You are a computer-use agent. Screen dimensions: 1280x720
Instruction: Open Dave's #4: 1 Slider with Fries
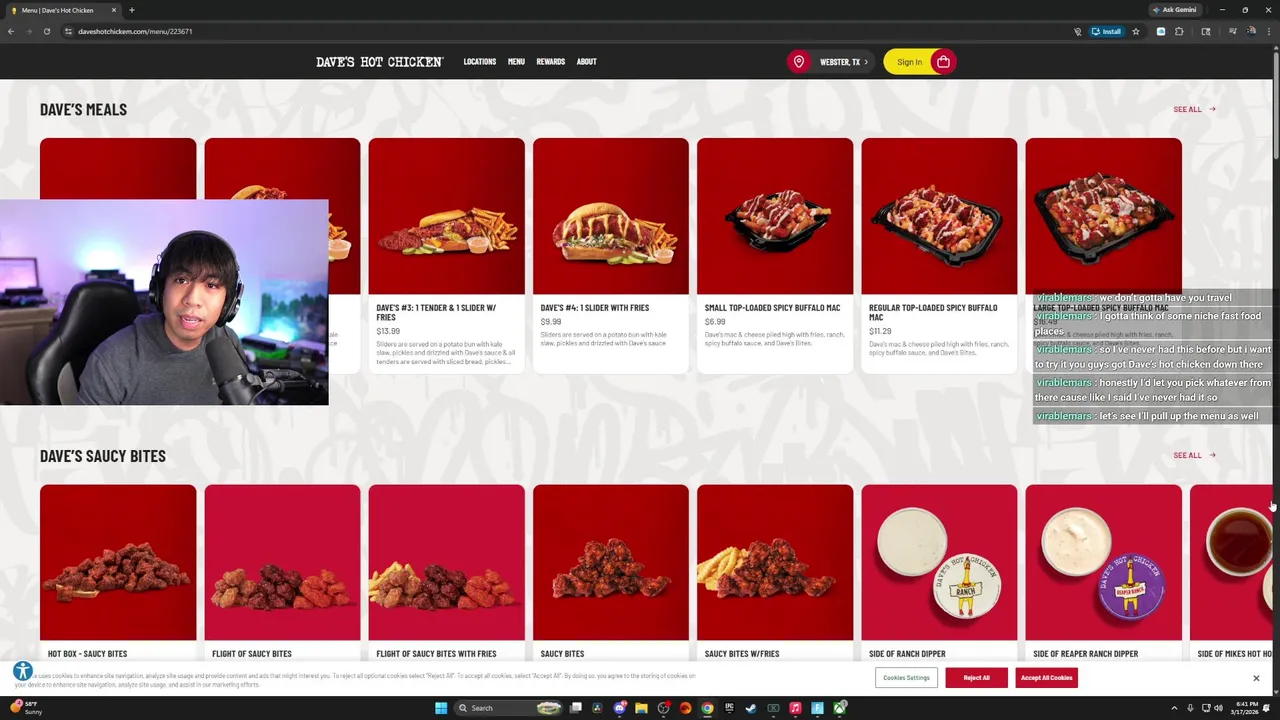(610, 255)
